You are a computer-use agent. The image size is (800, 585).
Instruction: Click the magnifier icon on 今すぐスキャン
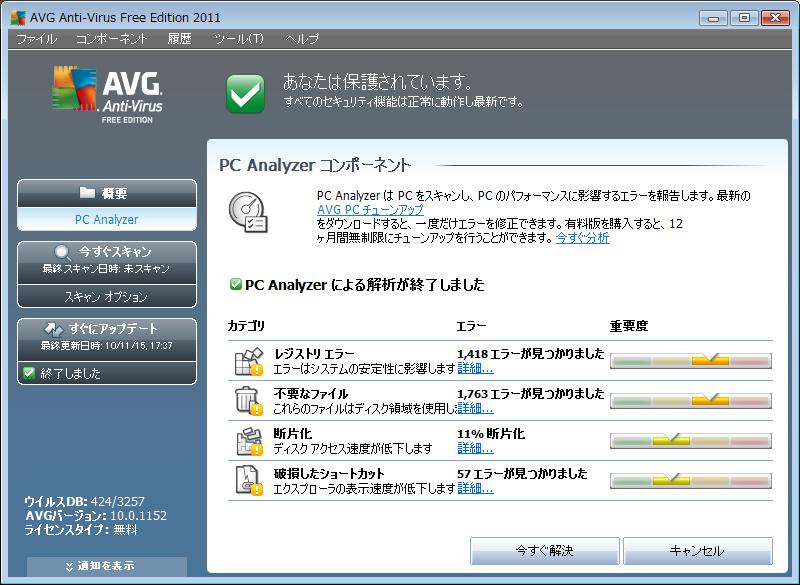click(x=62, y=252)
